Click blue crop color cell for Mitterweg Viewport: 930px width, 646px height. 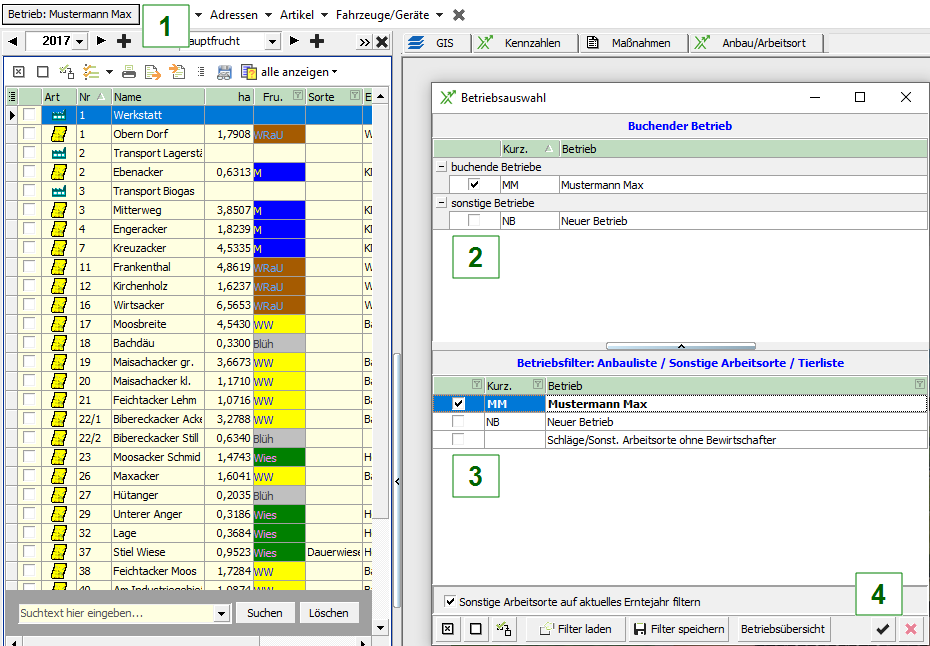click(279, 210)
